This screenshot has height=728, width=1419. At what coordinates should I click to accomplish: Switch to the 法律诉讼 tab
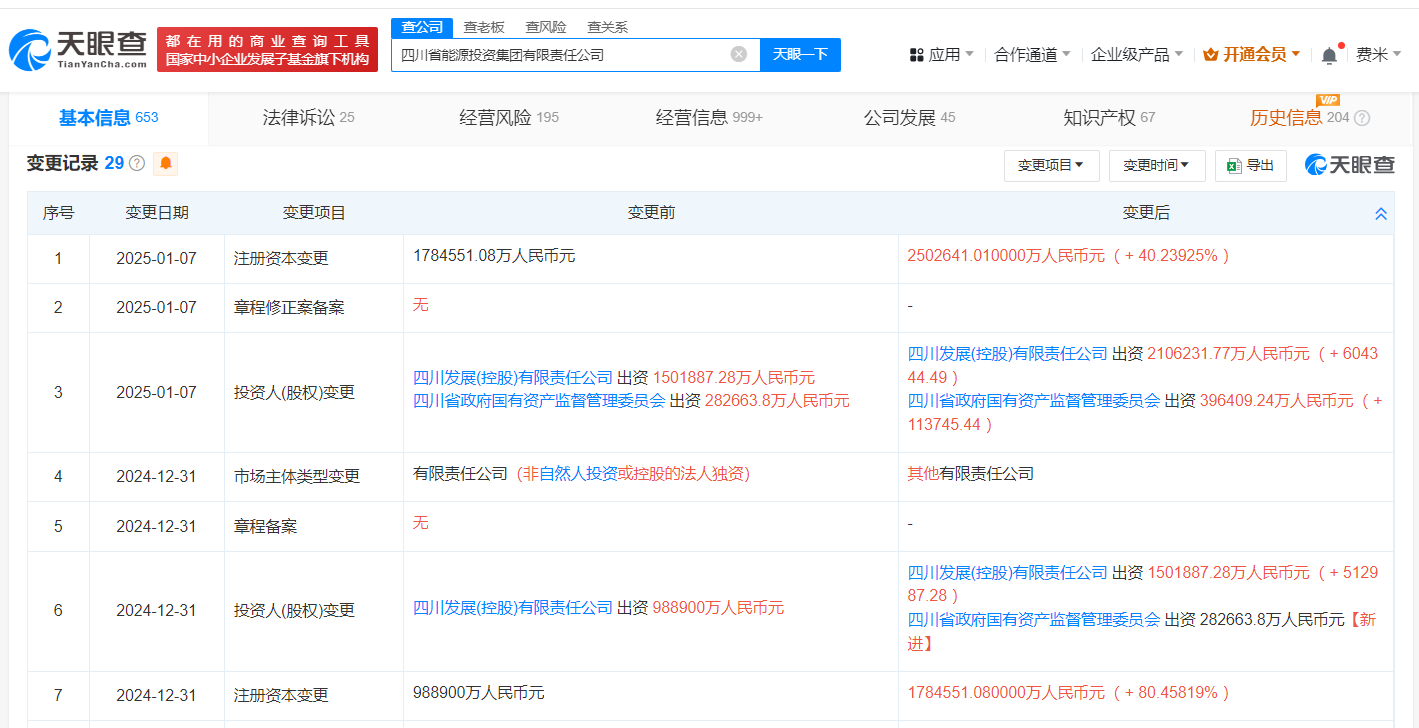click(308, 118)
